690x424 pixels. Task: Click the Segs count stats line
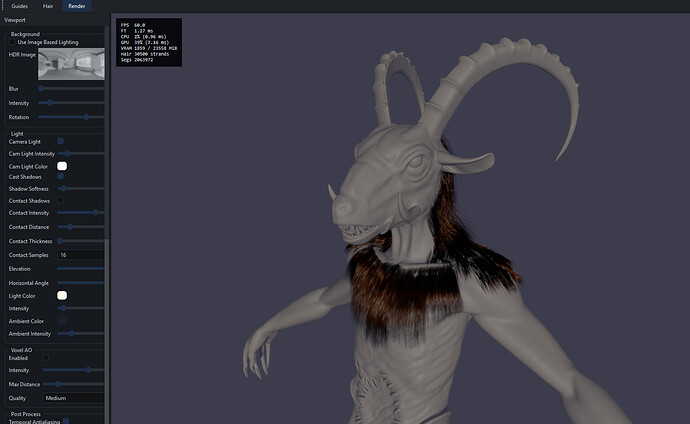pos(137,59)
